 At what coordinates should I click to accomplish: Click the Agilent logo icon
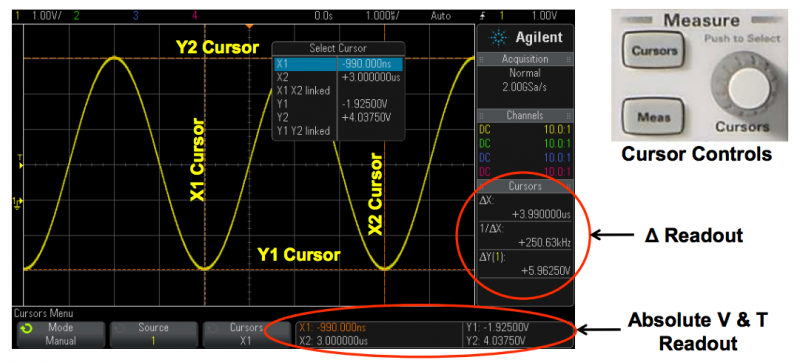tap(497, 37)
